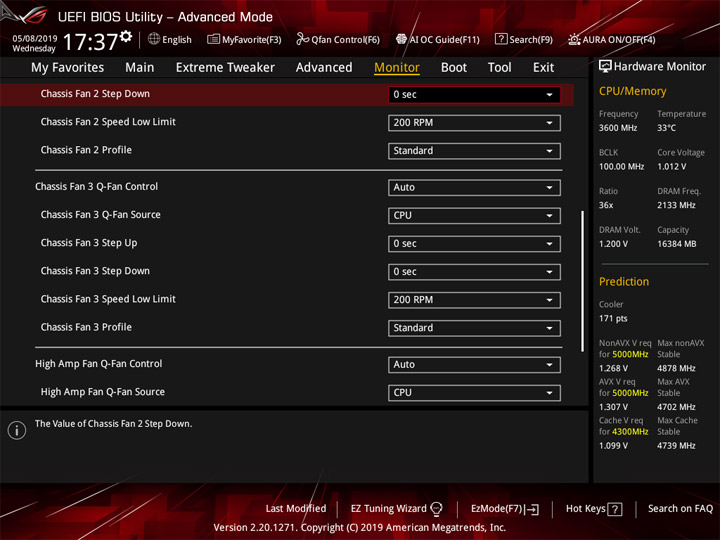Viewport: 720px width, 540px height.
Task: Click the EzMode exit arrow icon
Action: coord(533,509)
